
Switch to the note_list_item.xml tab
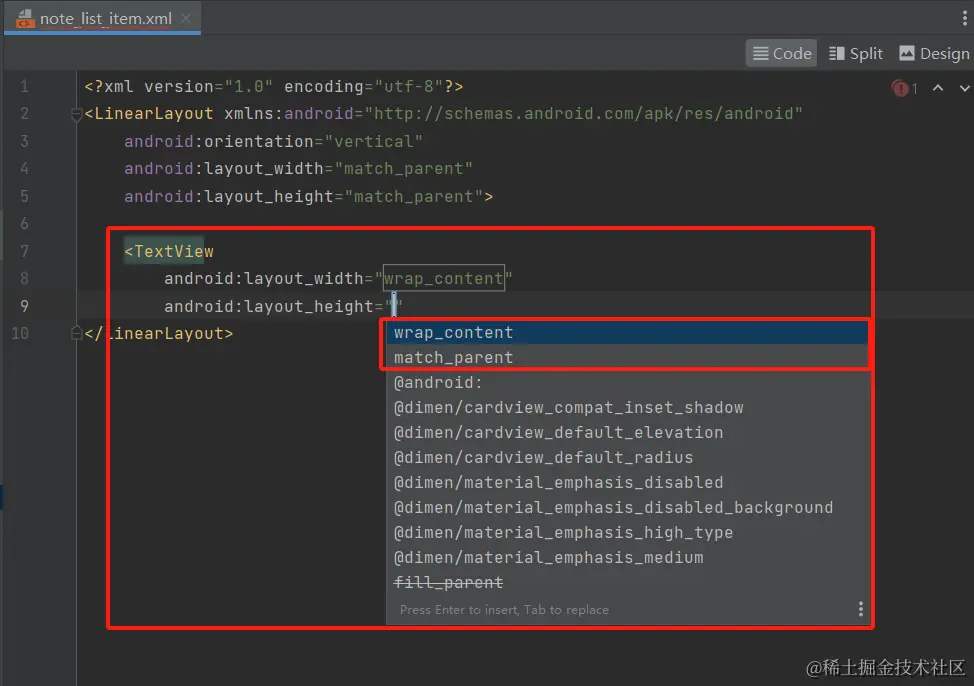tap(103, 18)
